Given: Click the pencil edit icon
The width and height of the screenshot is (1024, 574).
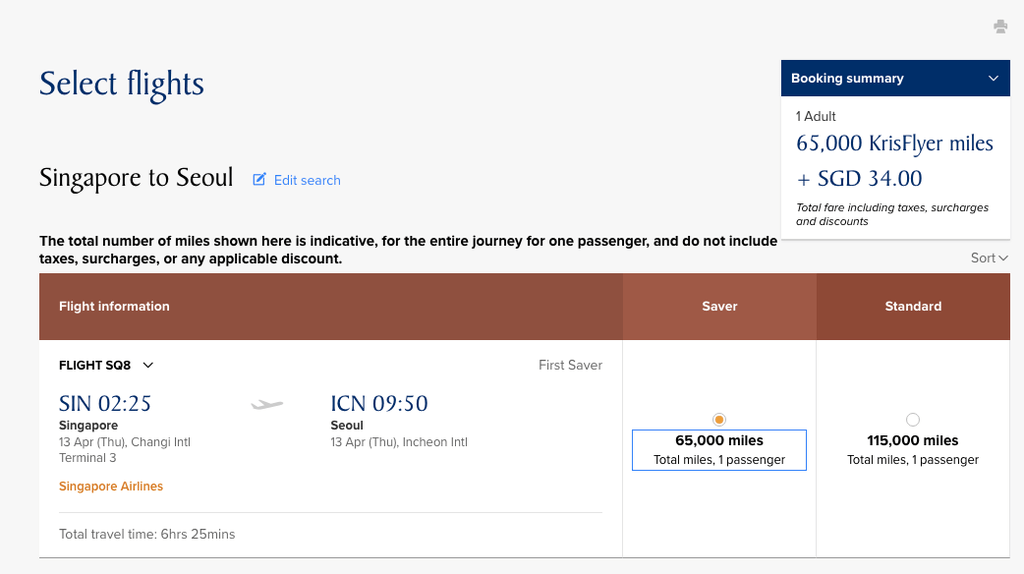Looking at the screenshot, I should pos(259,180).
